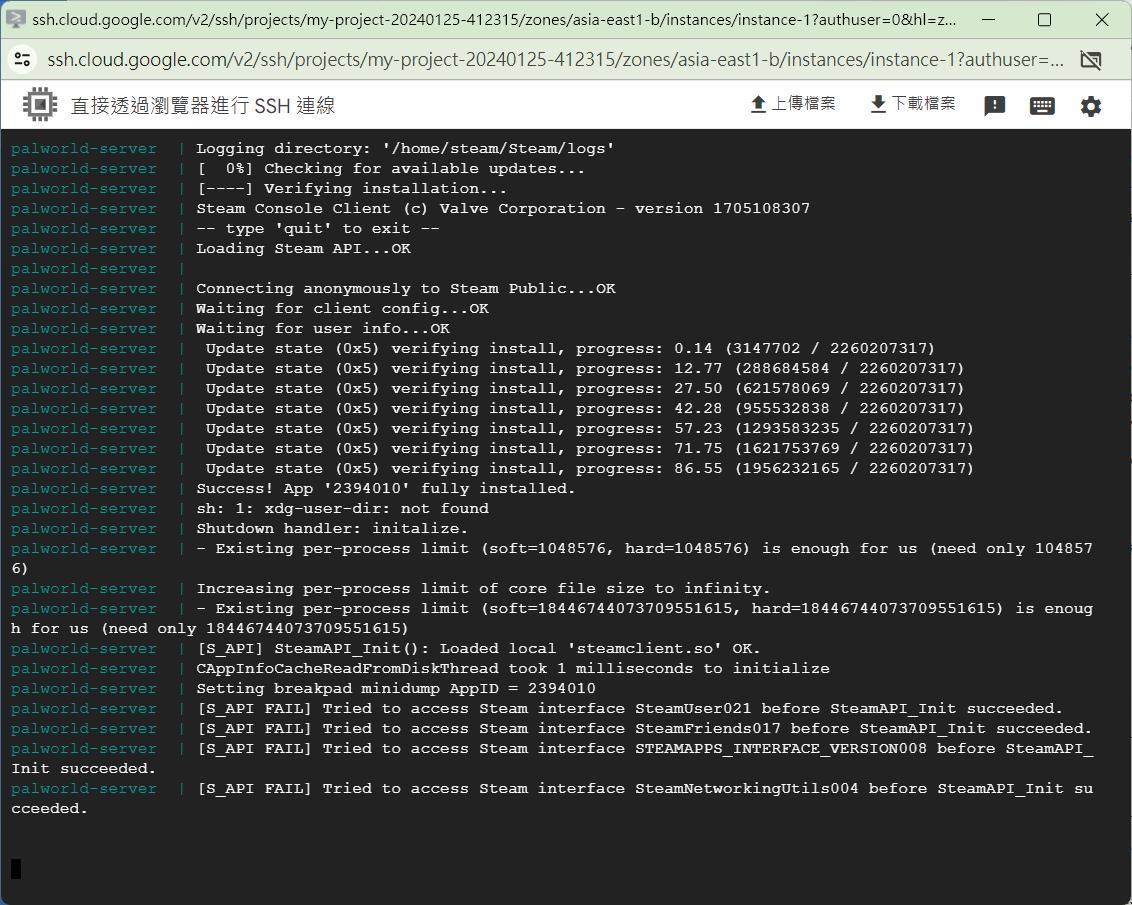Click the "Steam Console Client" version line
Image resolution: width=1132 pixels, height=905 pixels.
pos(503,209)
